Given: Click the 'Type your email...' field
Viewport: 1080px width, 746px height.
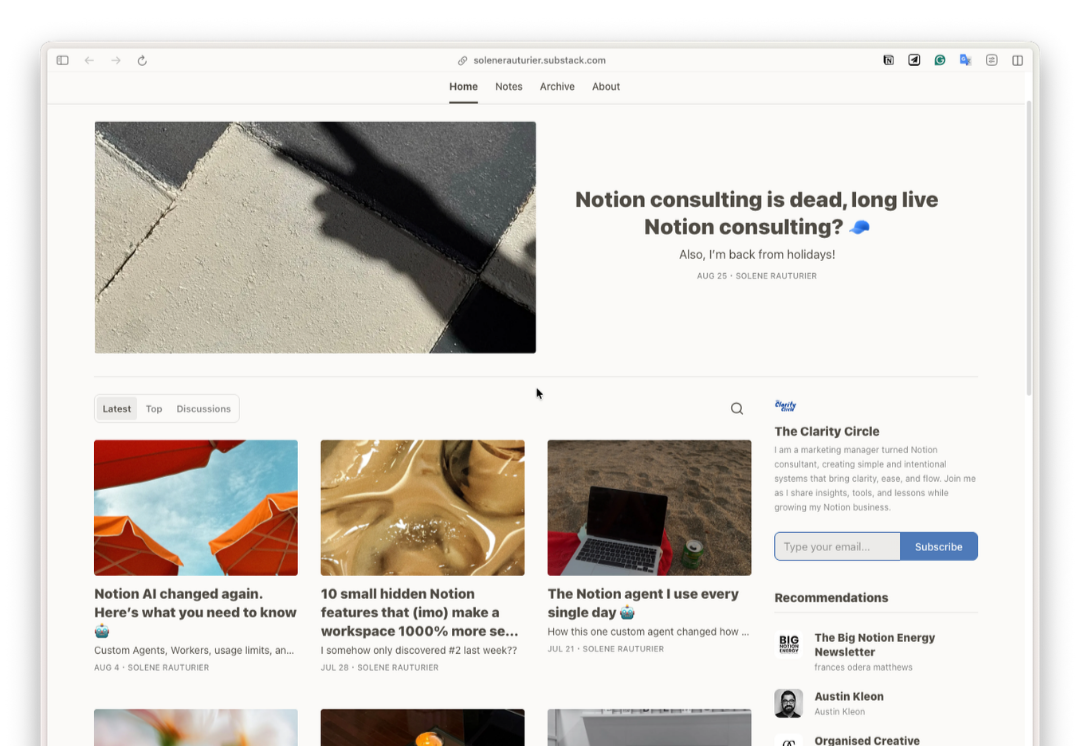Looking at the screenshot, I should 838,546.
